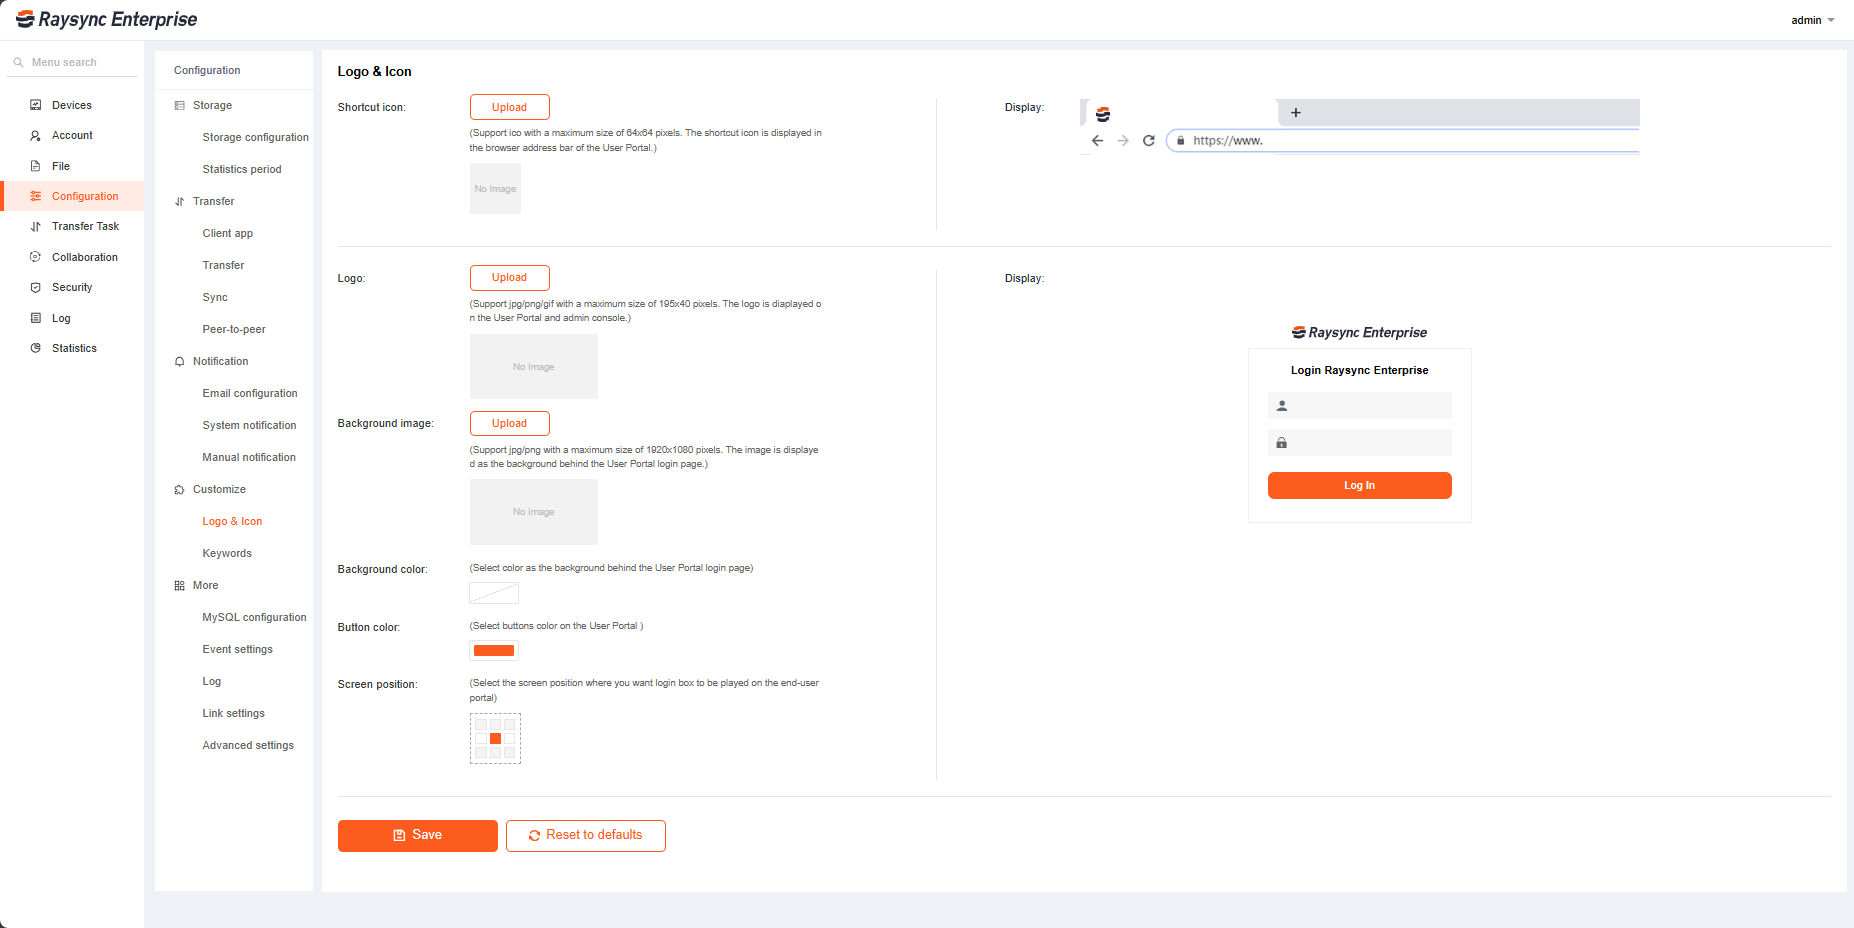The height and width of the screenshot is (928, 1854).
Task: Click the Security shield icon
Action: click(35, 287)
